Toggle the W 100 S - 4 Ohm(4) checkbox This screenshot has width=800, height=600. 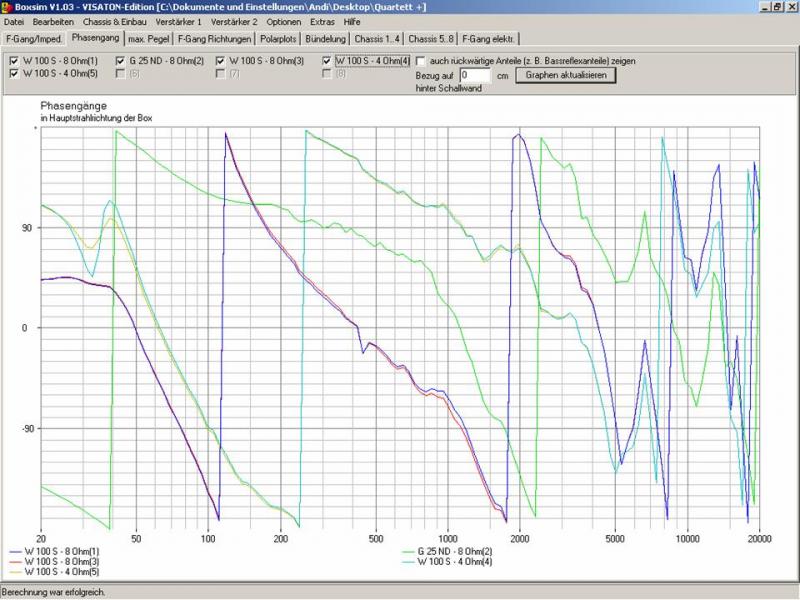[x=328, y=61]
